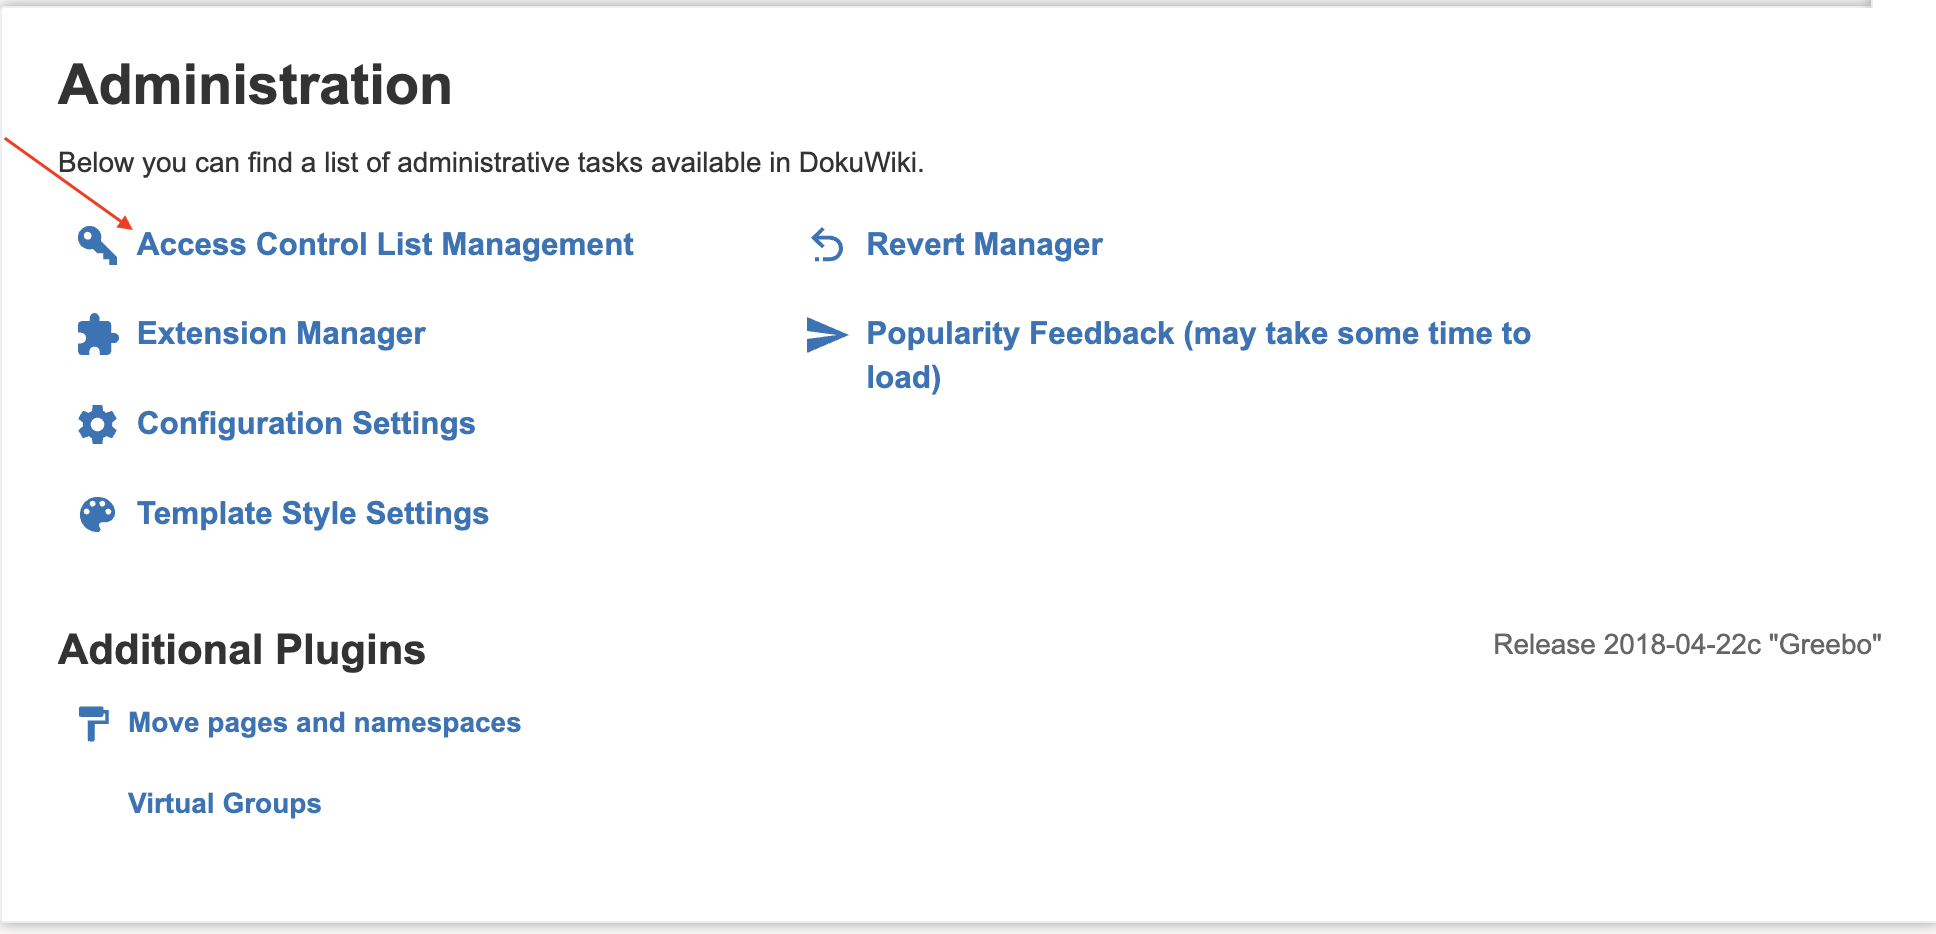1936x934 pixels.
Task: Open the Extension Manager link
Action: [x=281, y=334]
